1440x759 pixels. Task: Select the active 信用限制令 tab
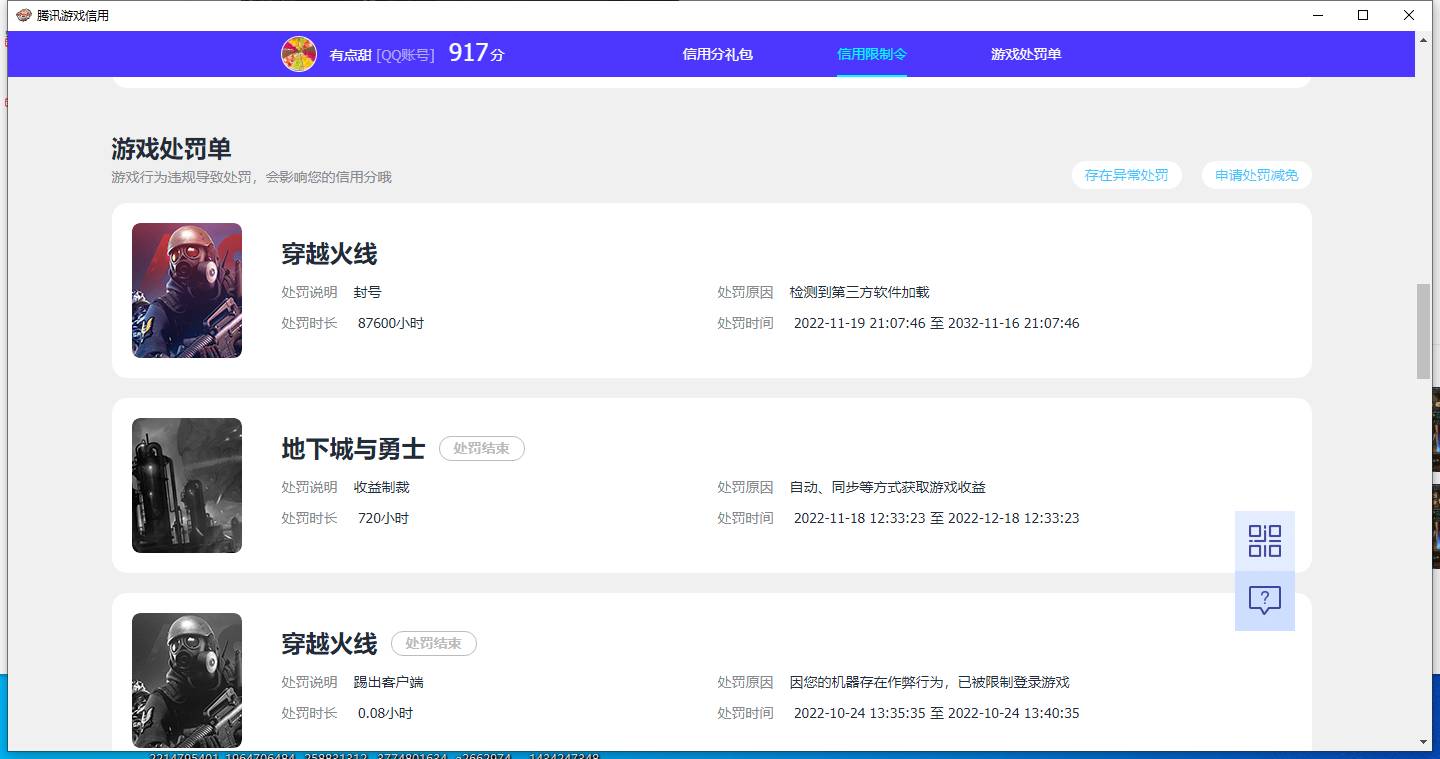click(871, 54)
